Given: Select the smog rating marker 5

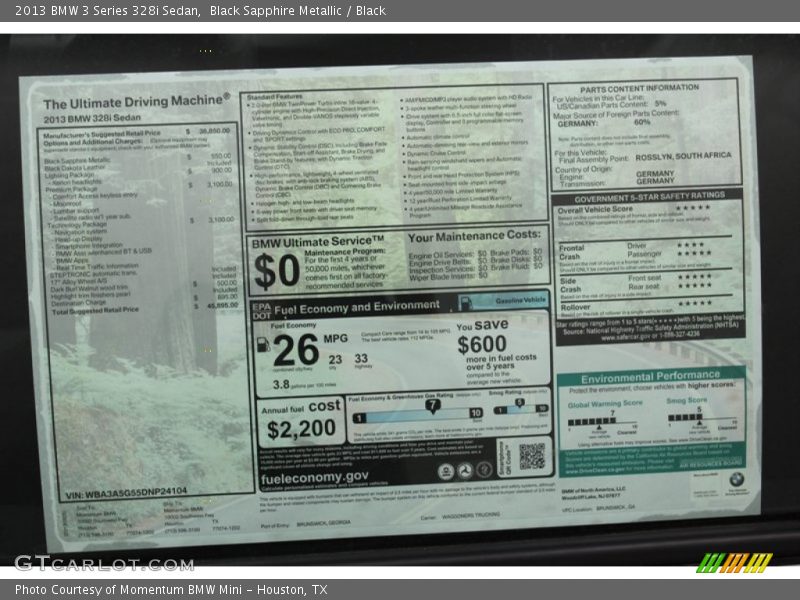Looking at the screenshot, I should click(519, 403).
